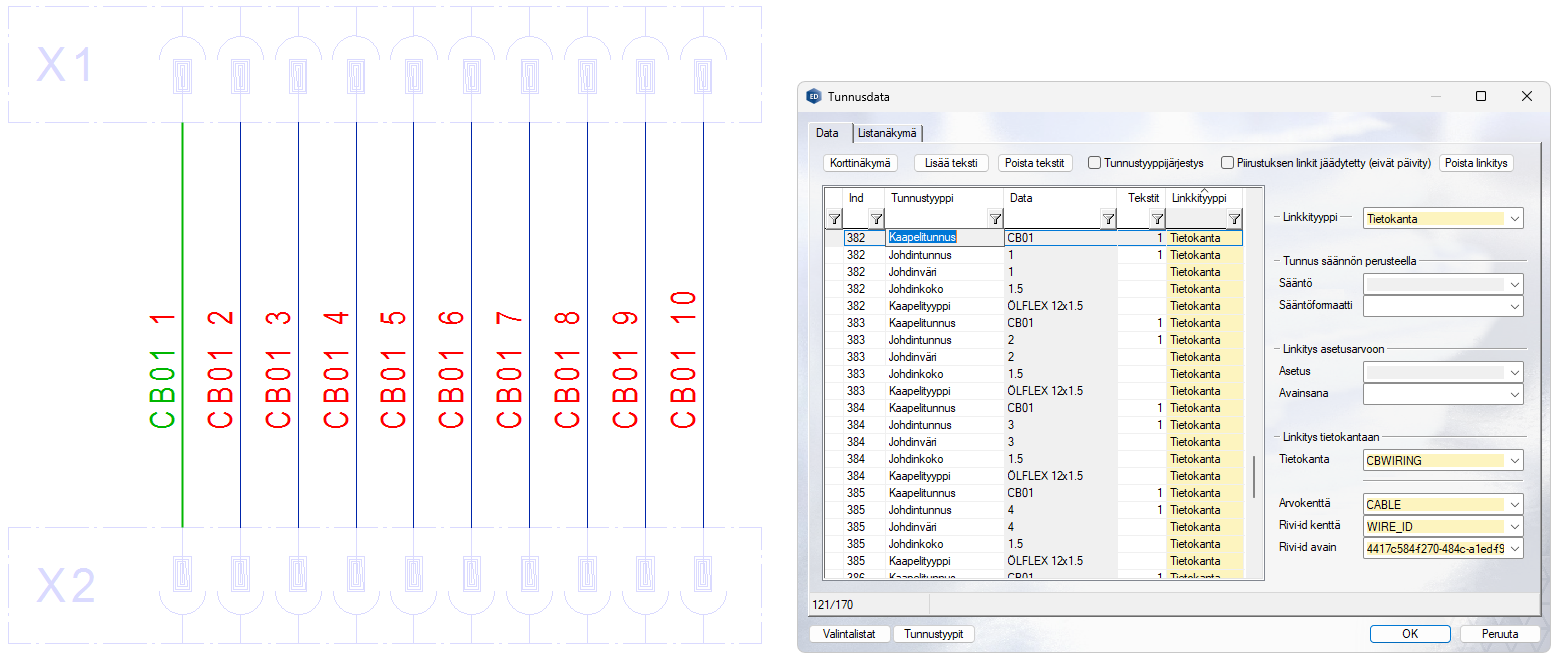Click the Linkkityyppi column filter icon
This screenshot has height=658, width=1554.
tap(1234, 219)
